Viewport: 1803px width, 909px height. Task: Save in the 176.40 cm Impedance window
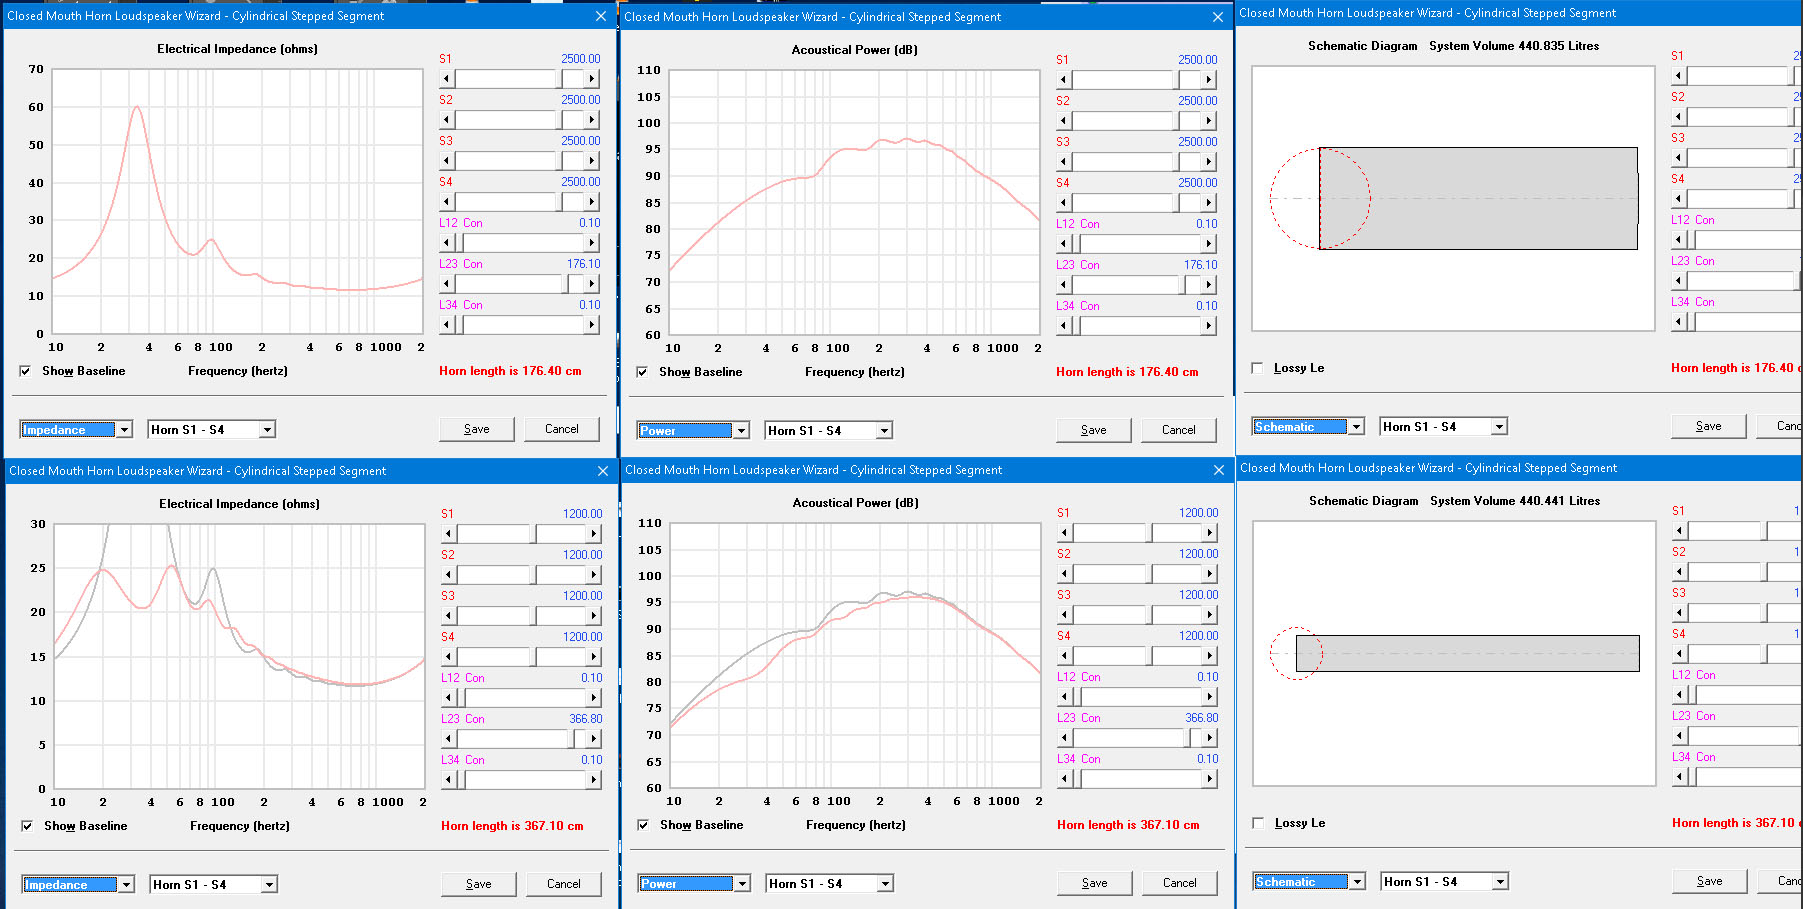[477, 429]
